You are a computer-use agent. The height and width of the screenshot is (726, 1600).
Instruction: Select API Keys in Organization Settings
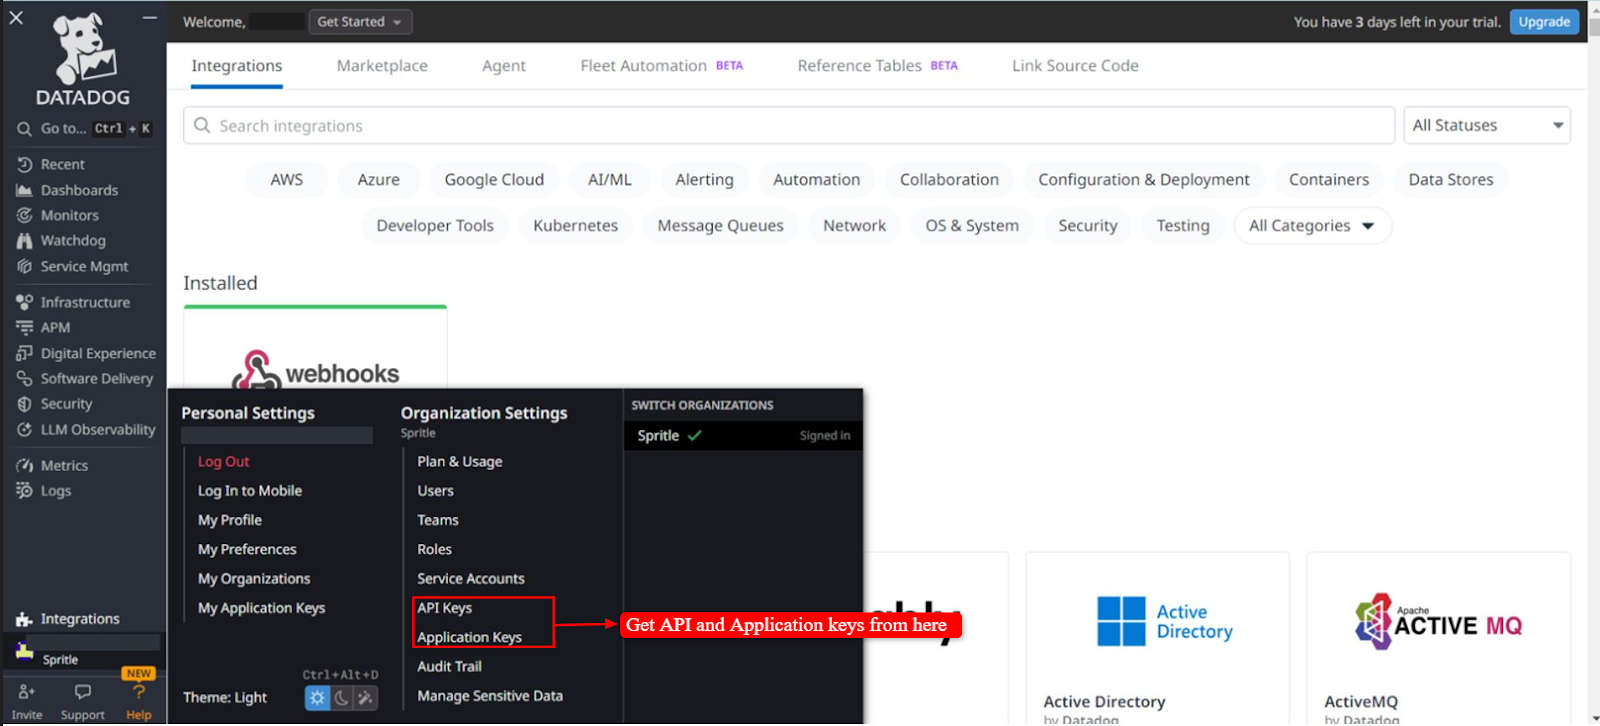point(445,608)
